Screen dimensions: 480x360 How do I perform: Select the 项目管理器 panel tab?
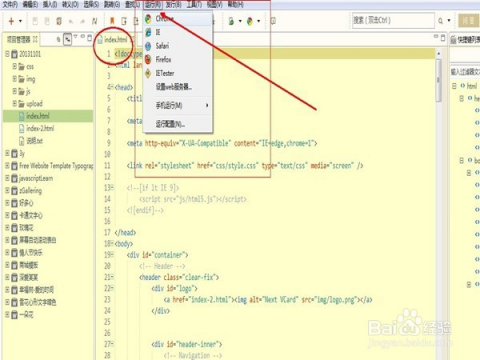pos(22,39)
